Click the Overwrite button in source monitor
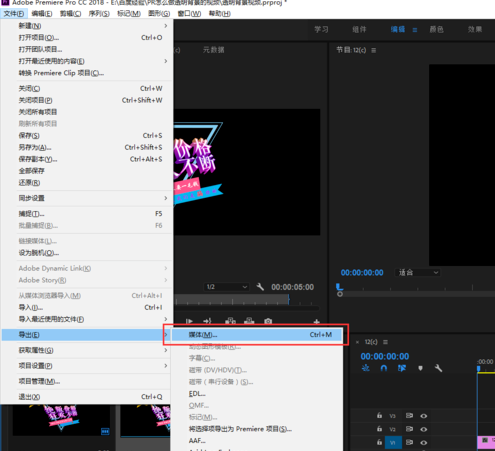495x451 pixels. (x=249, y=321)
